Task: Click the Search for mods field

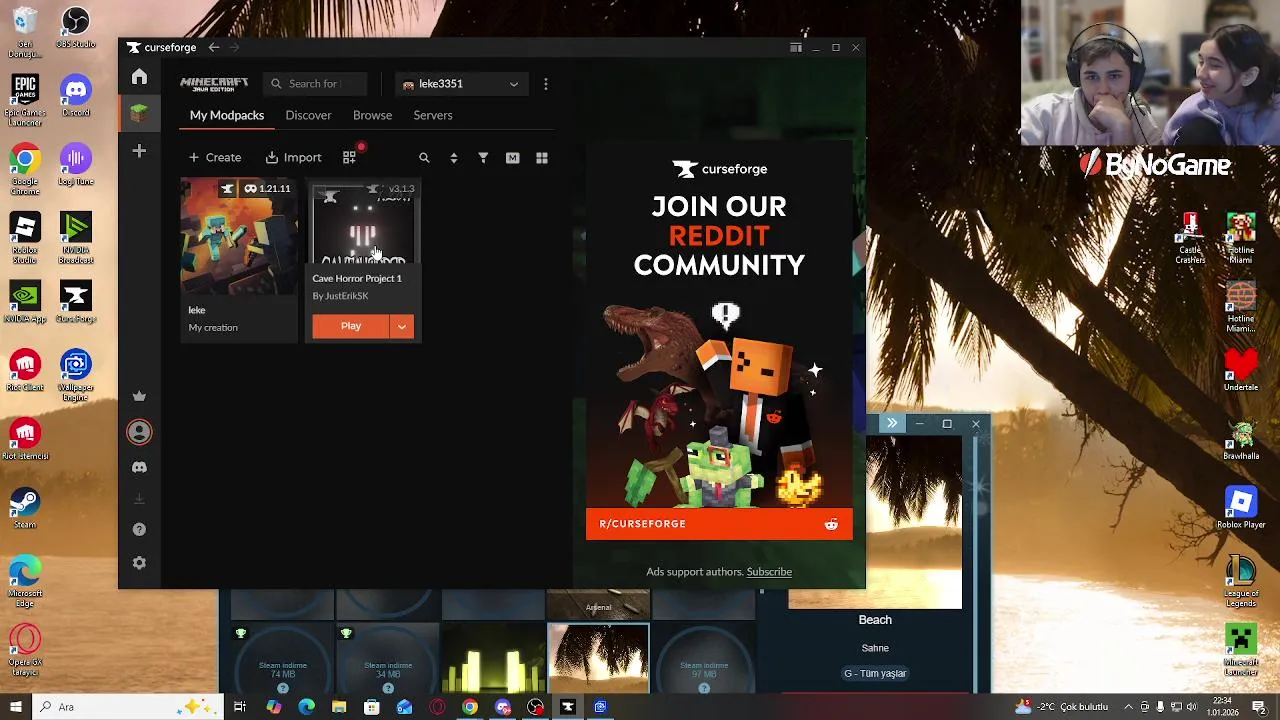Action: coord(316,84)
